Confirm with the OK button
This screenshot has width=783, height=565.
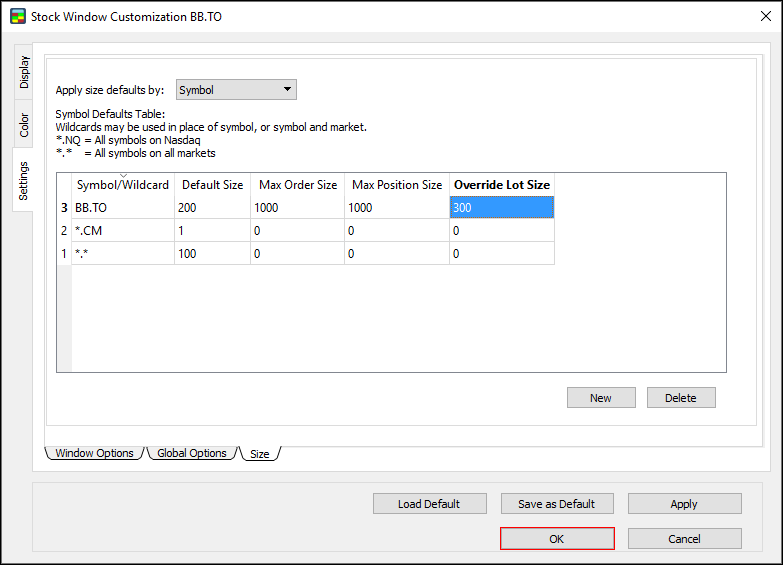(556, 539)
